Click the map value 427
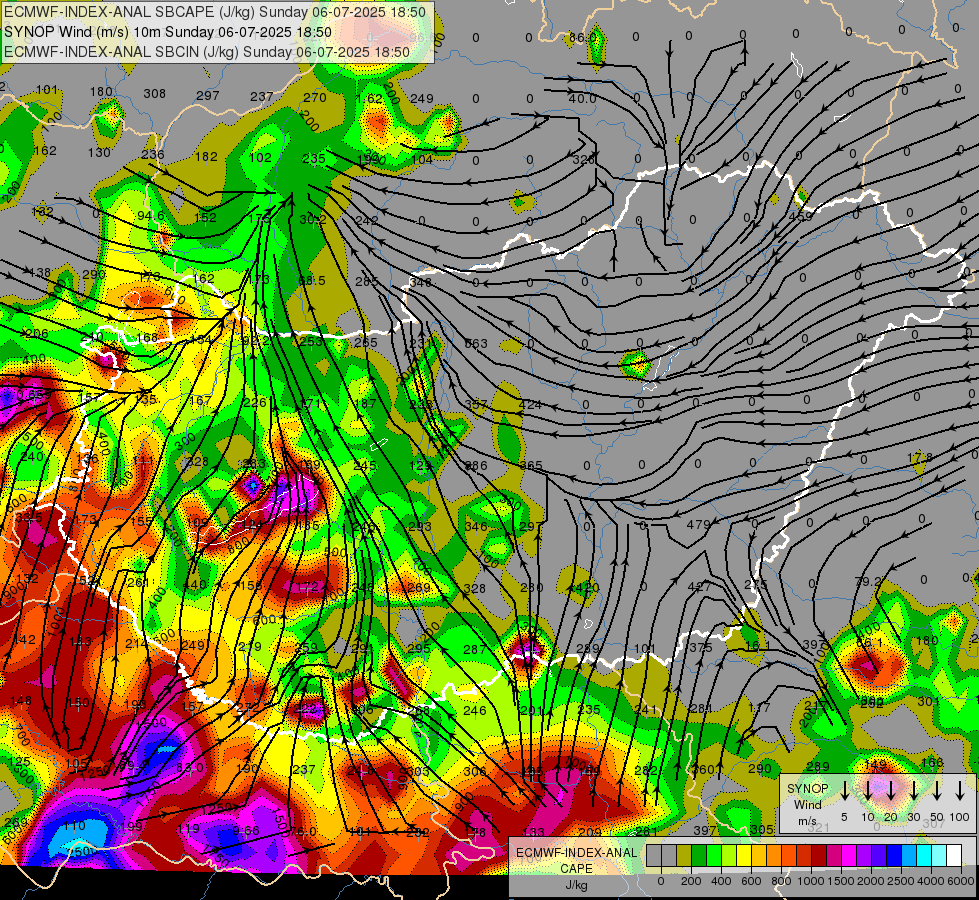The image size is (979, 900). click(x=699, y=586)
